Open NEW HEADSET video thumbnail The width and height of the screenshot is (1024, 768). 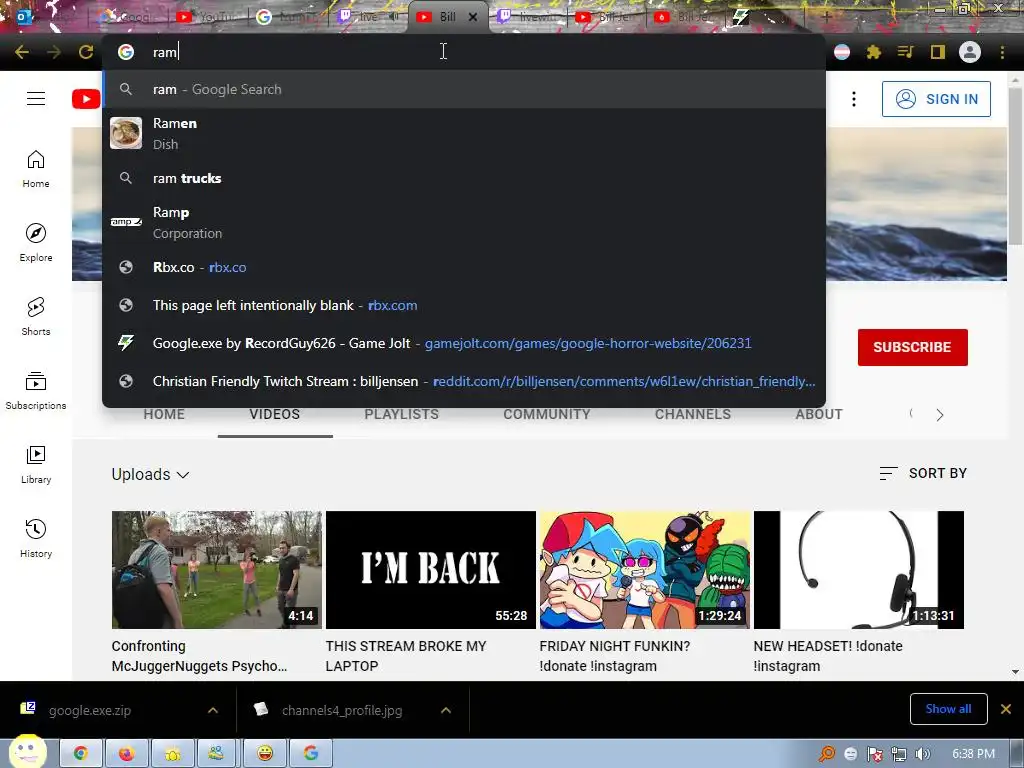pos(859,570)
